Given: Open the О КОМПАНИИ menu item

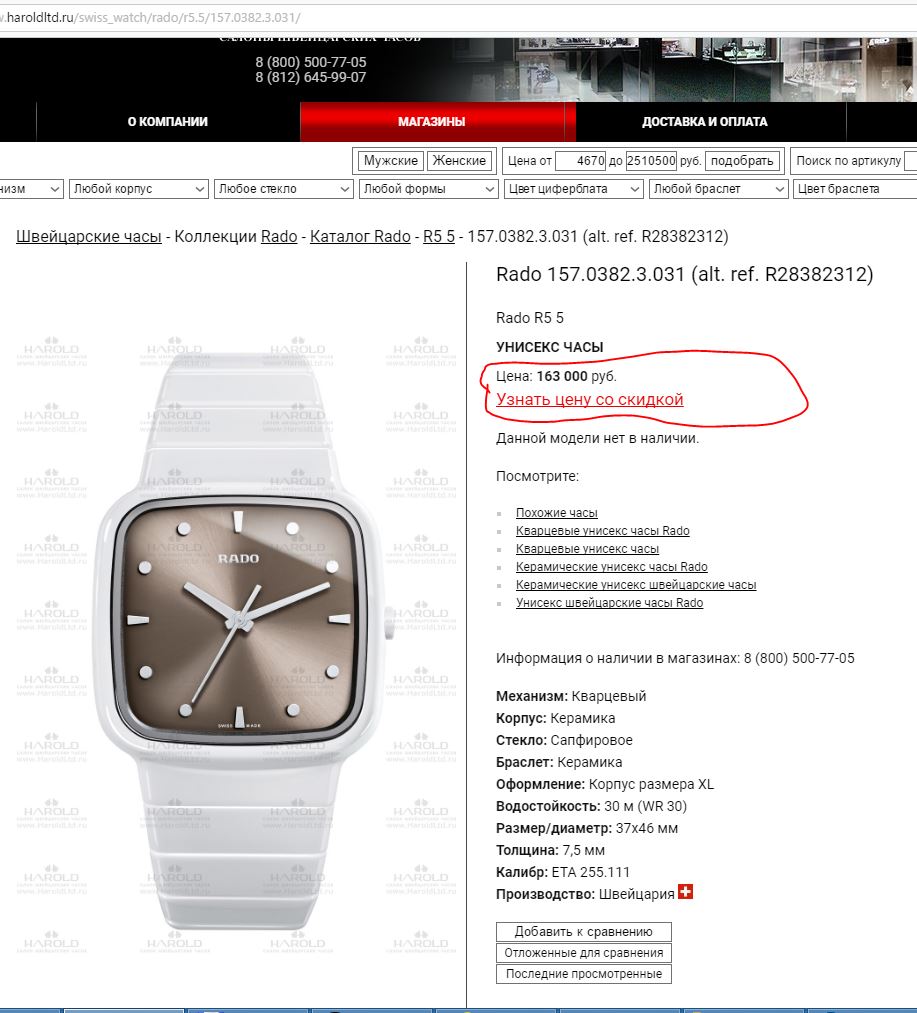Looking at the screenshot, I should coord(168,121).
